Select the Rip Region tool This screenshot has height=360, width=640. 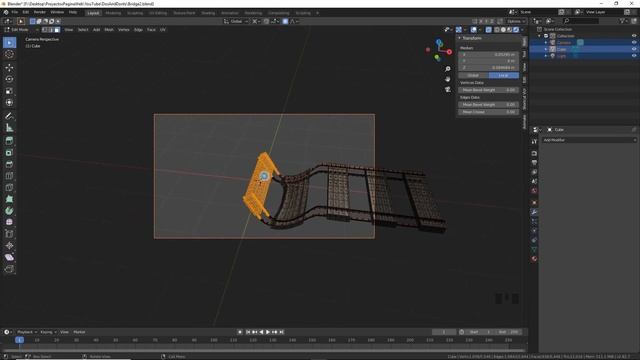[x=9, y=269]
